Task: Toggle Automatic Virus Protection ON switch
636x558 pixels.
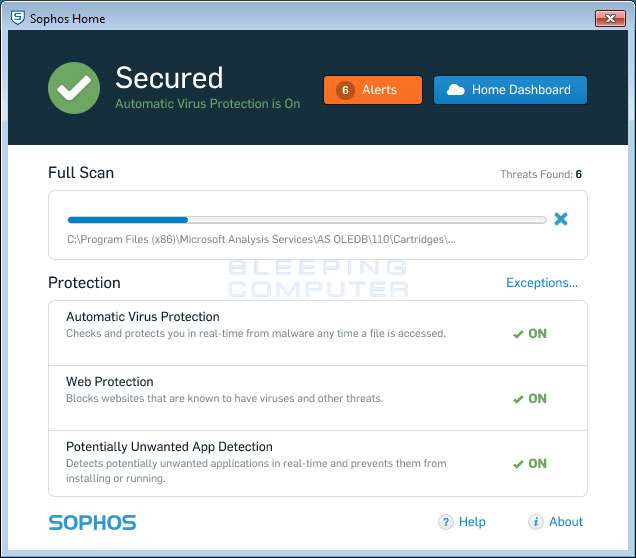Action: tap(530, 334)
